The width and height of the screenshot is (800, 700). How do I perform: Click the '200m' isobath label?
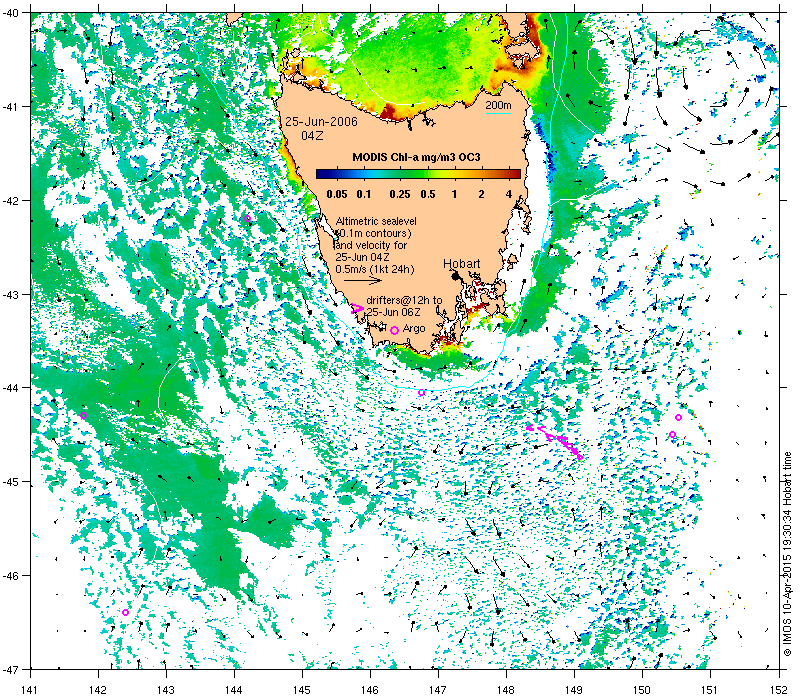click(498, 105)
